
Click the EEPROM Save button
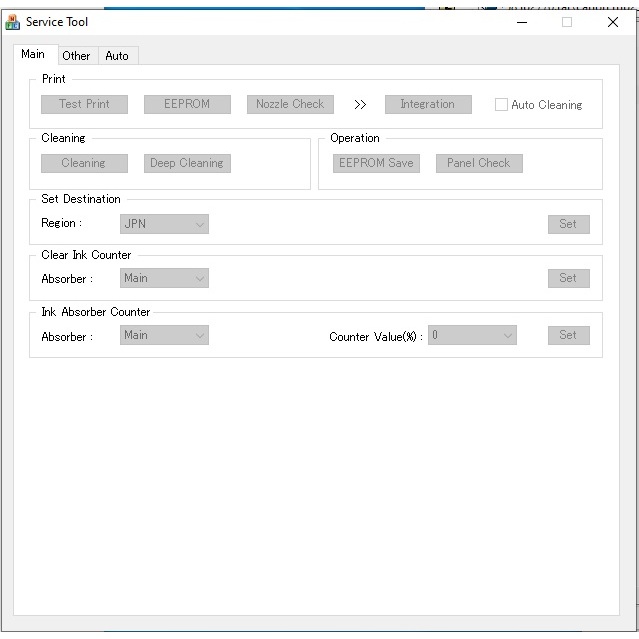(x=376, y=163)
